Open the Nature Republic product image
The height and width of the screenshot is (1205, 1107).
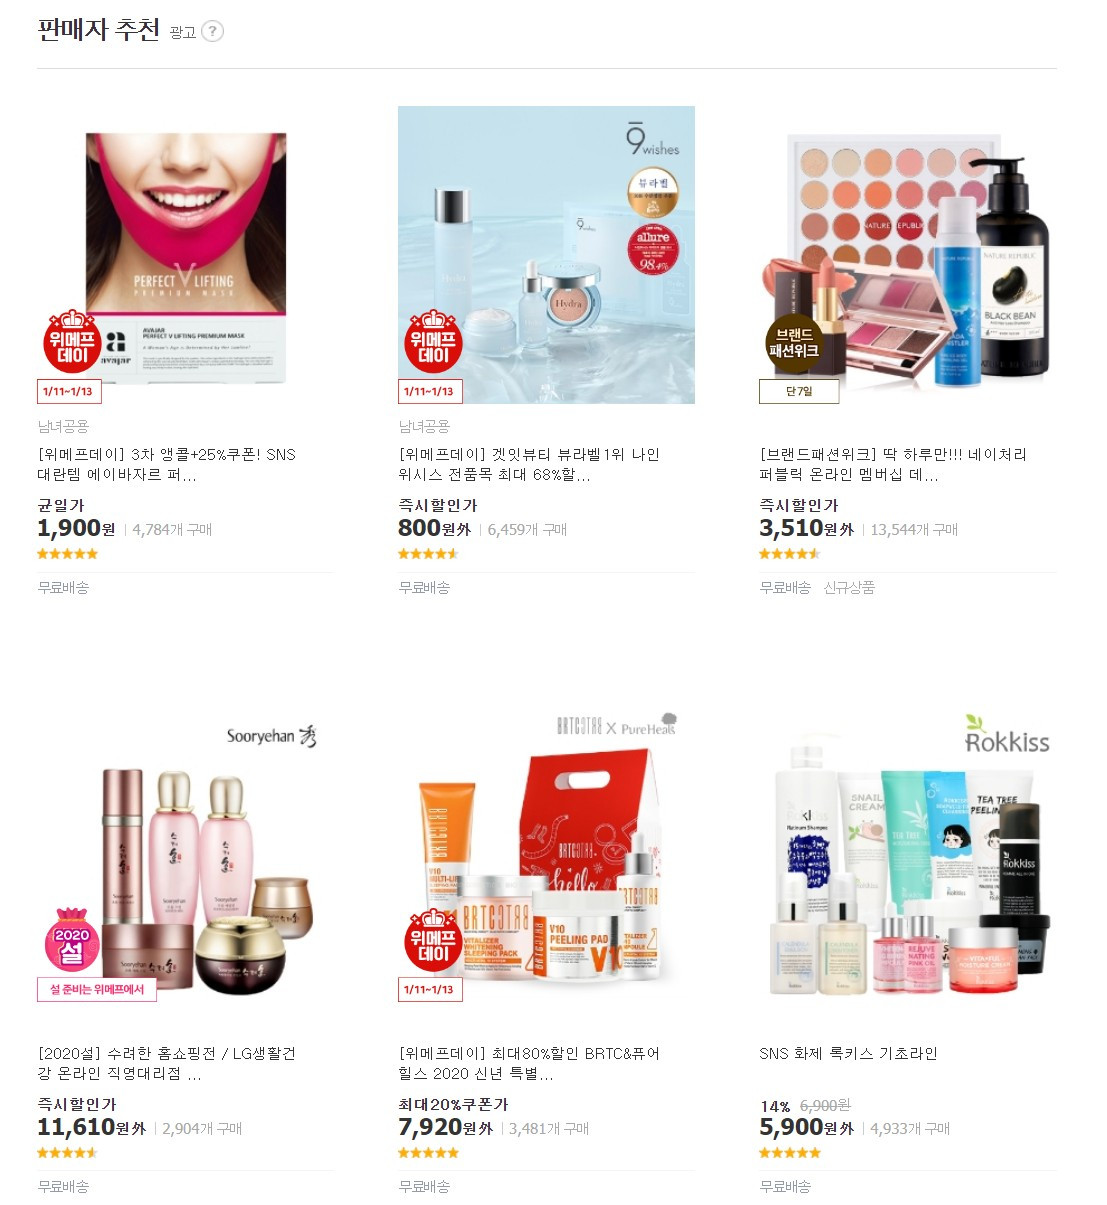coord(907,255)
